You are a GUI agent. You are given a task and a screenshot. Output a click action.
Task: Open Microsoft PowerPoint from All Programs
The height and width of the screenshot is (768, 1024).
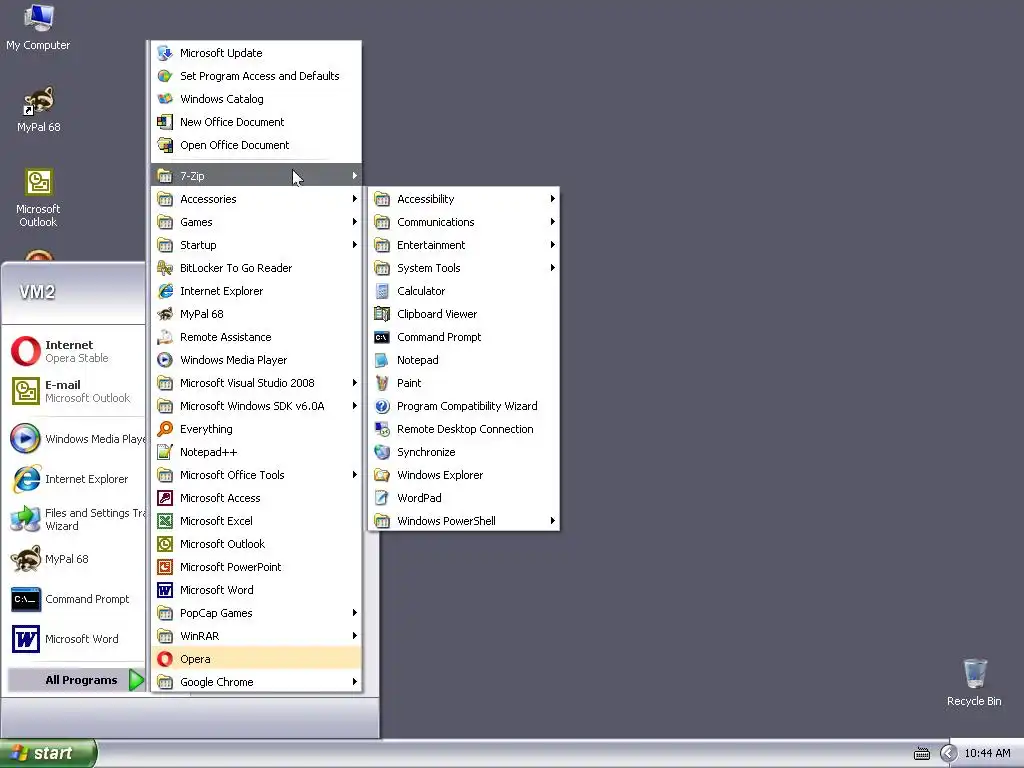256,567
